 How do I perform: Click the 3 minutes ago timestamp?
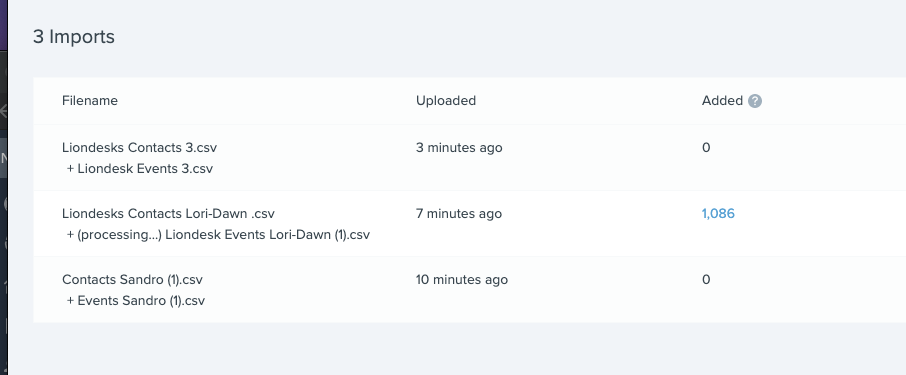(x=459, y=147)
